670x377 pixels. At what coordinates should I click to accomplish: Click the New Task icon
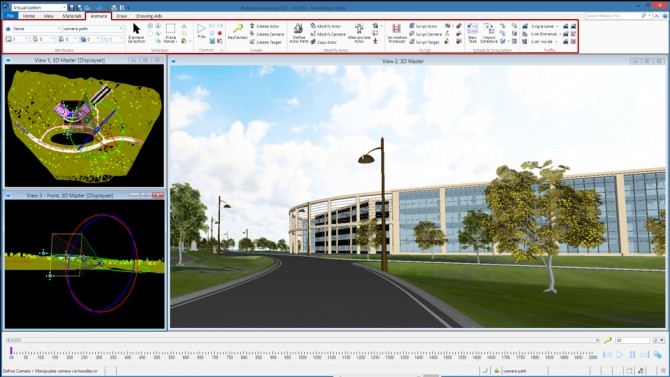pos(472,33)
